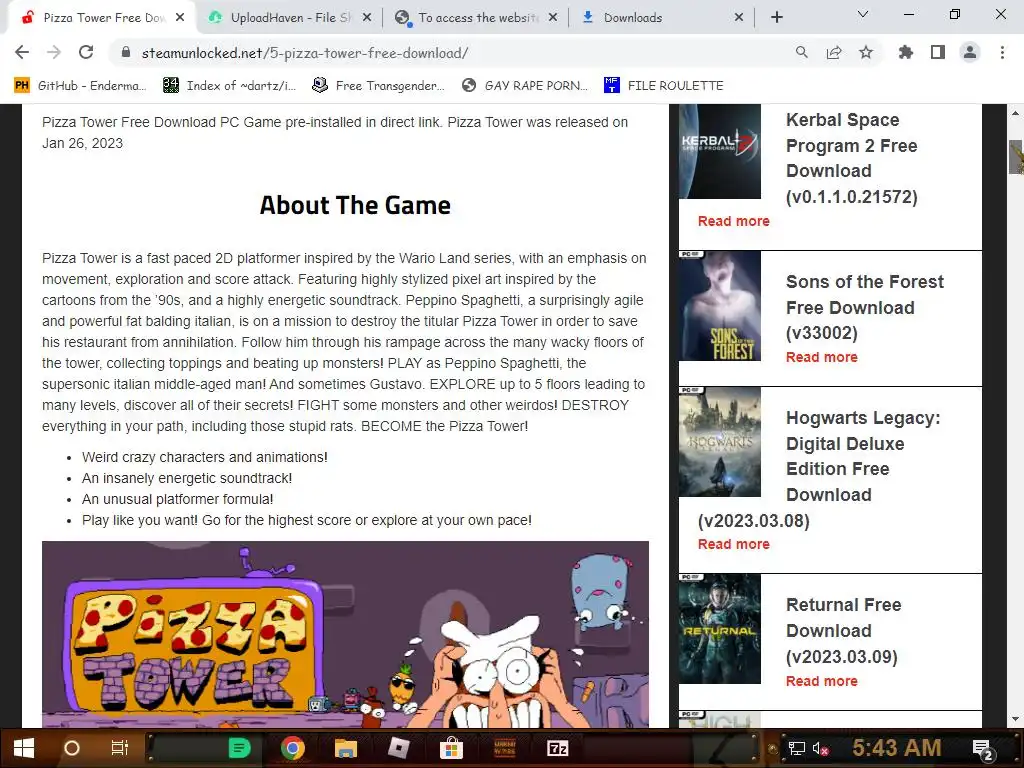
Task: Close the Downloads tab
Action: click(x=739, y=18)
